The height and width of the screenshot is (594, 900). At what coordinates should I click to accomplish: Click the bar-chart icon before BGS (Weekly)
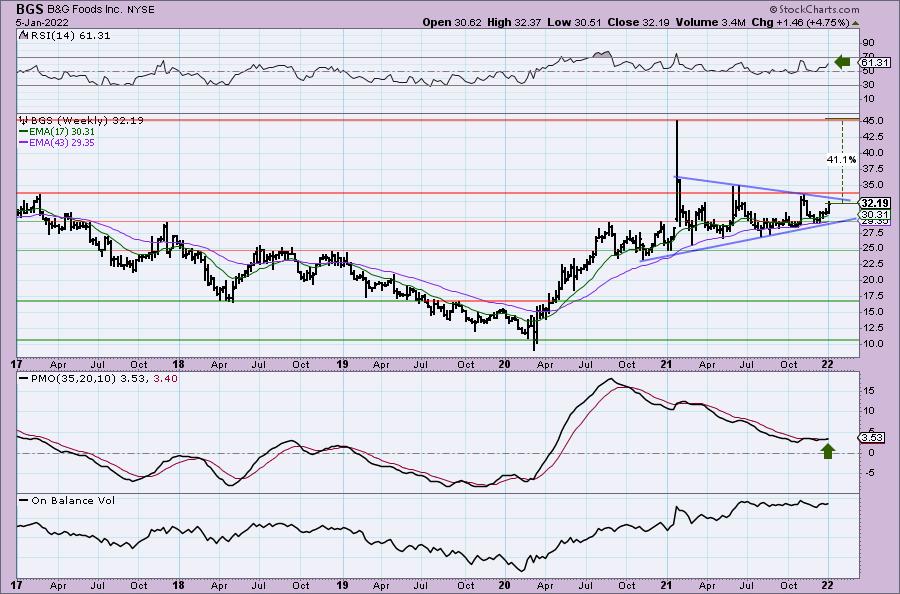pyautogui.click(x=24, y=120)
